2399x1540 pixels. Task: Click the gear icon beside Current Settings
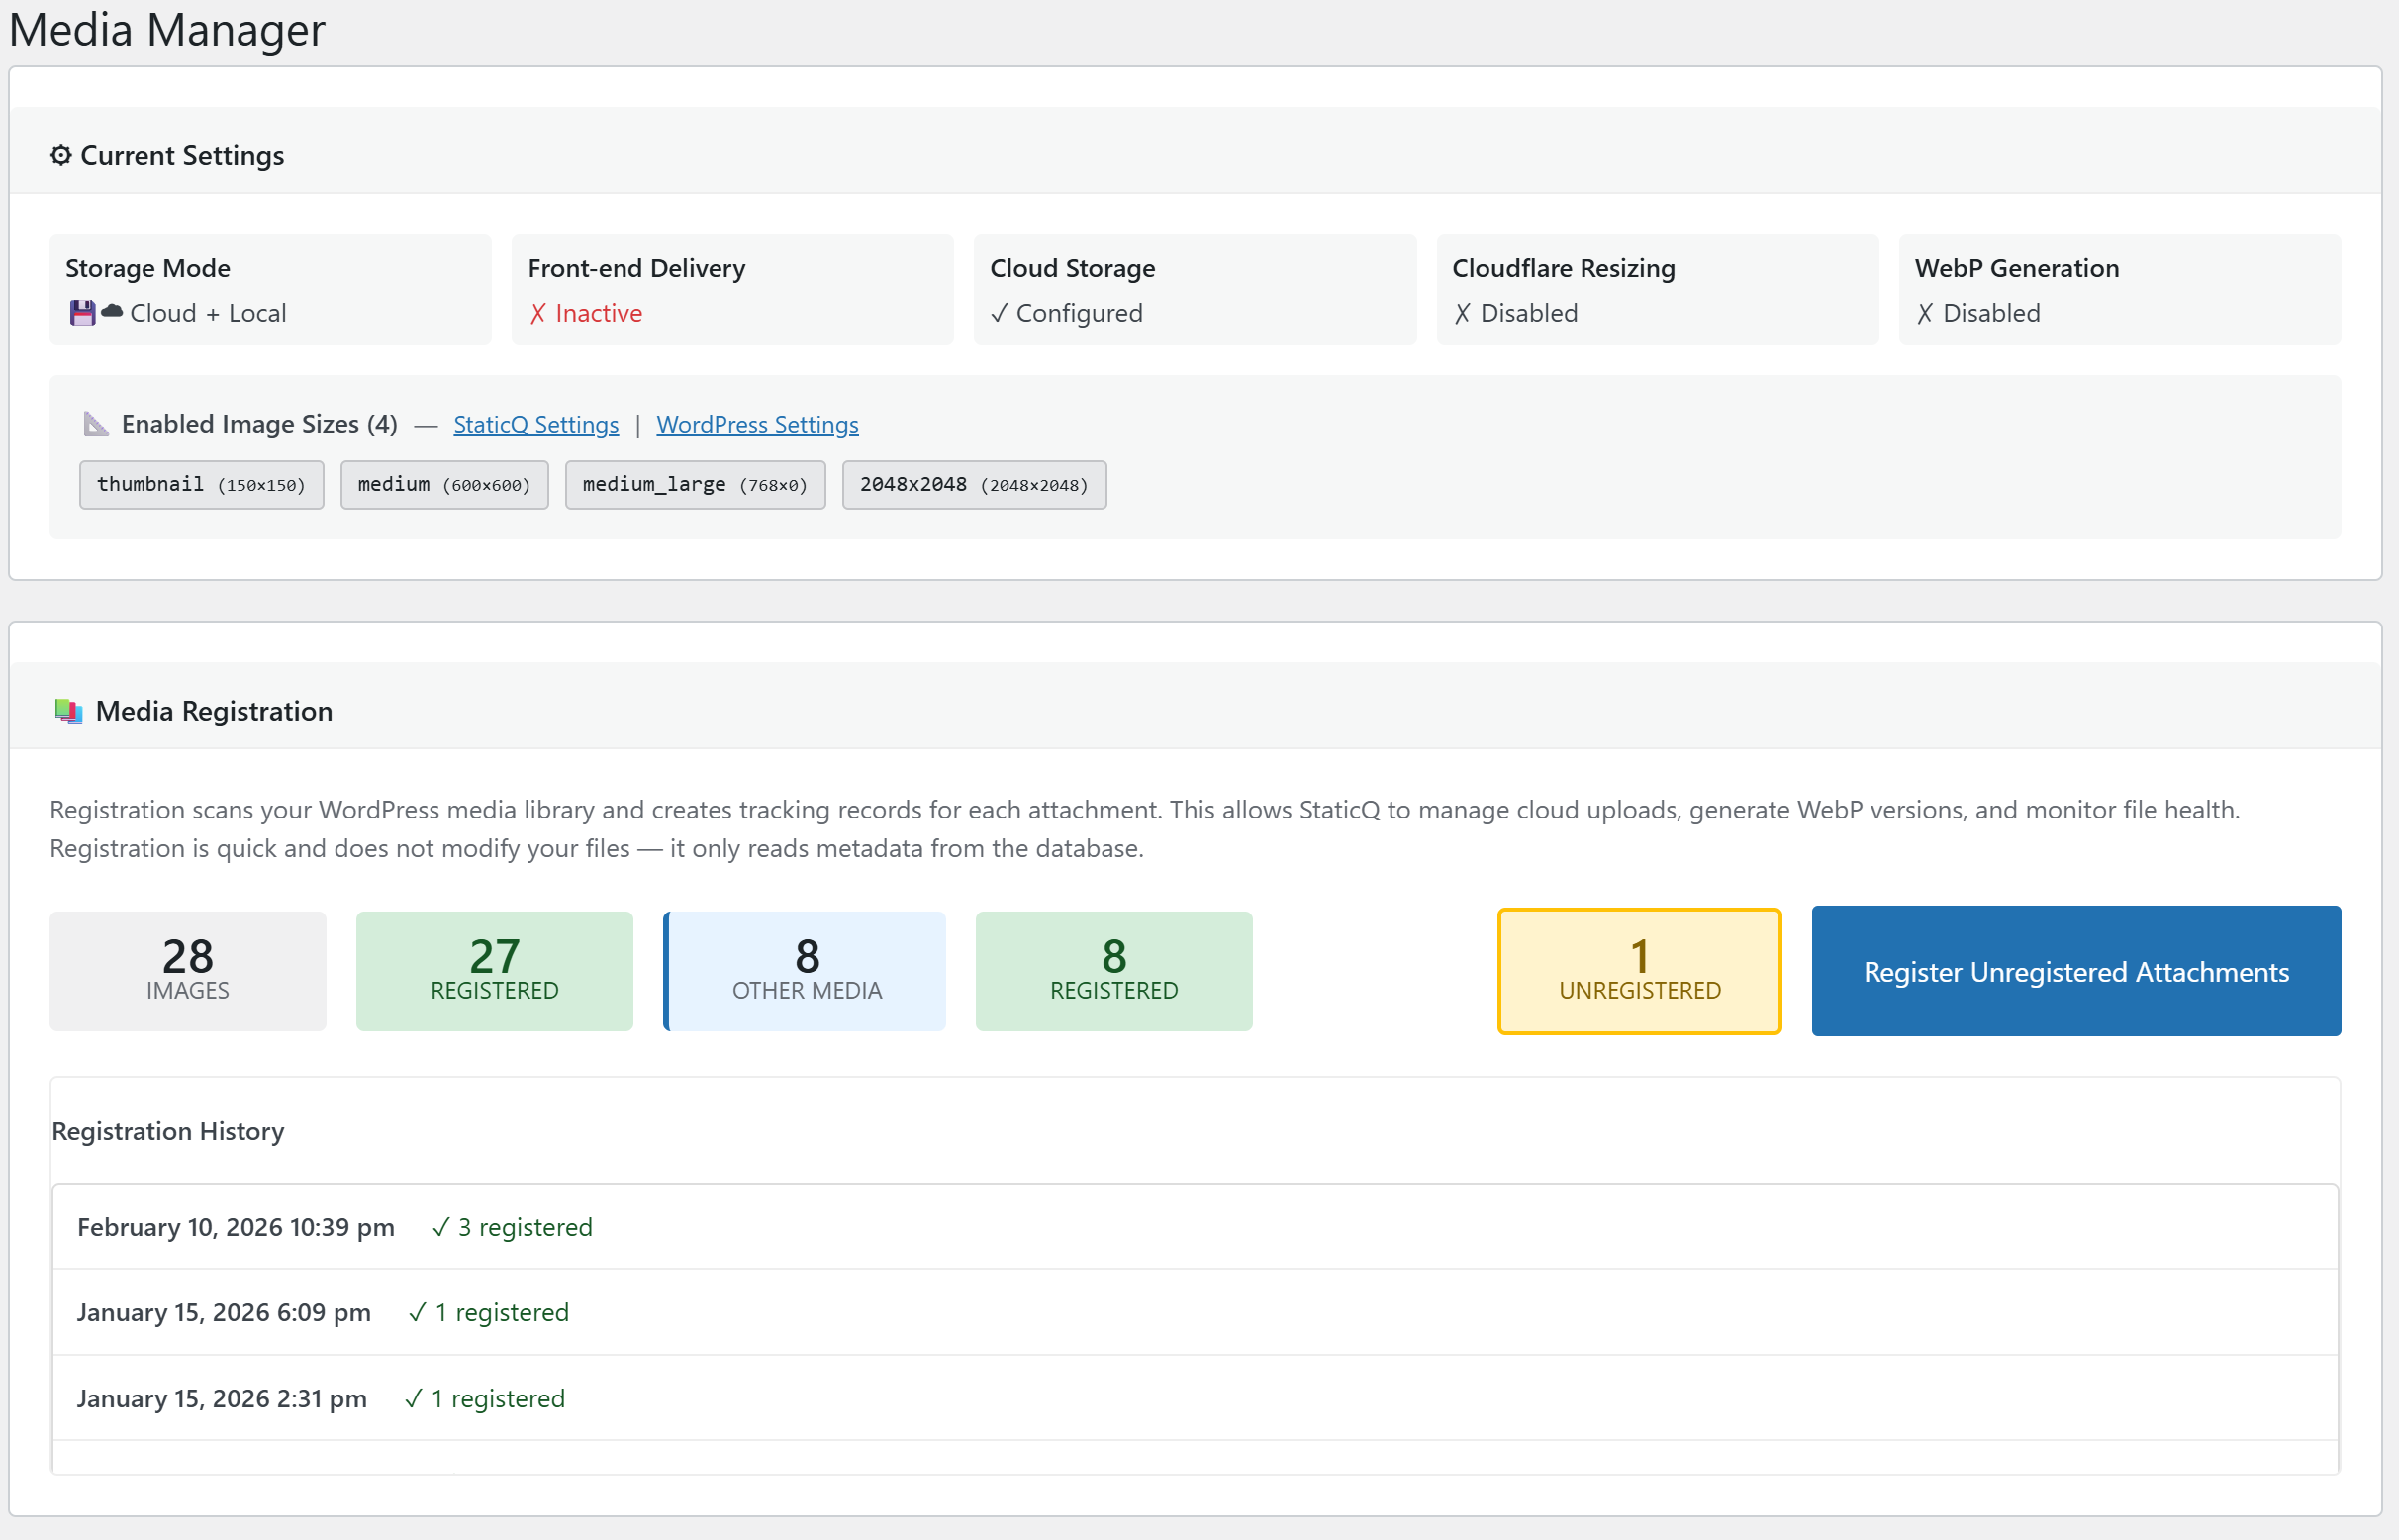tap(62, 155)
